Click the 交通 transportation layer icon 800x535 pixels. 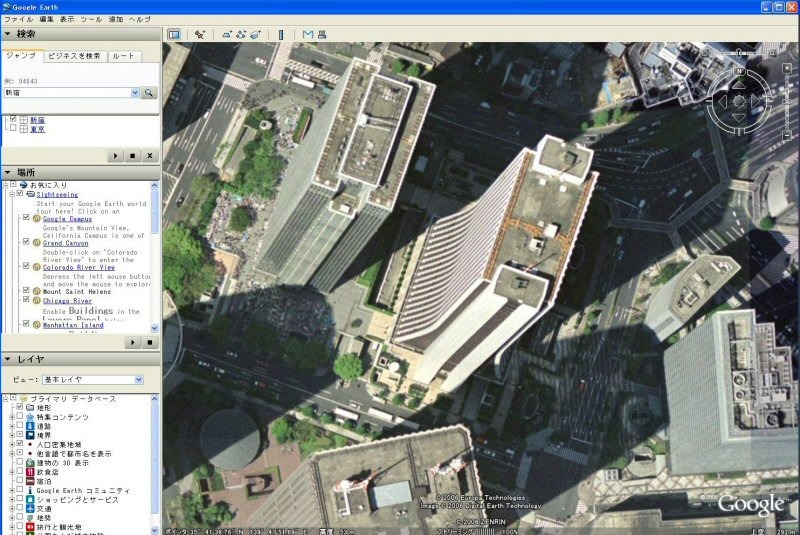coord(30,509)
